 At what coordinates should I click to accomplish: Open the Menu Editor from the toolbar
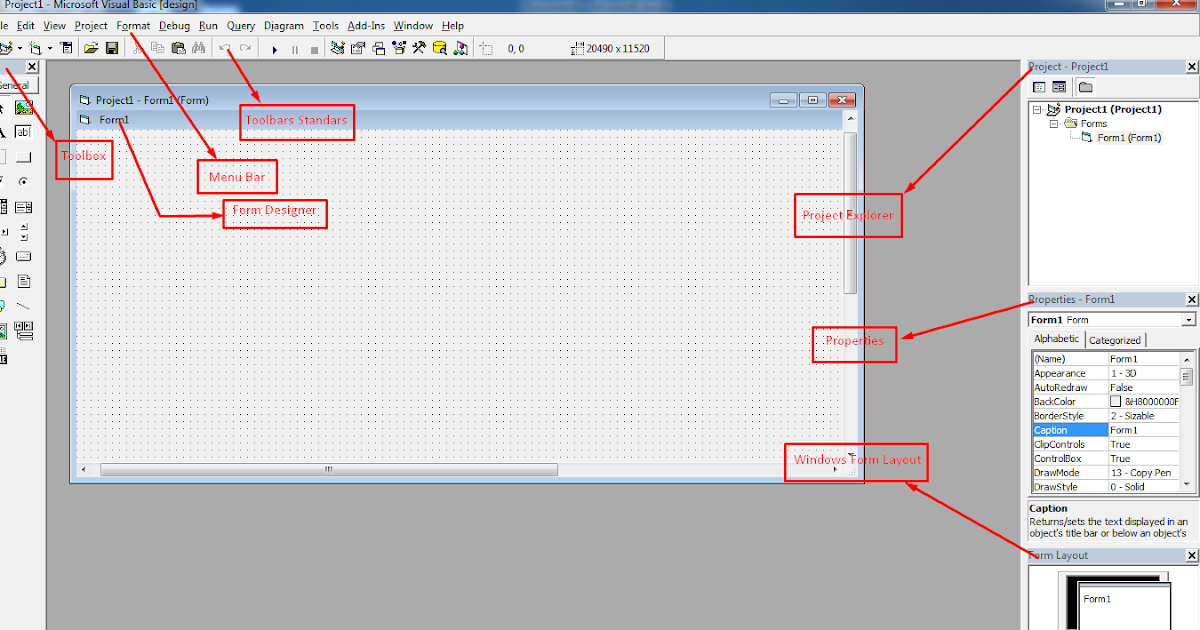click(67, 47)
